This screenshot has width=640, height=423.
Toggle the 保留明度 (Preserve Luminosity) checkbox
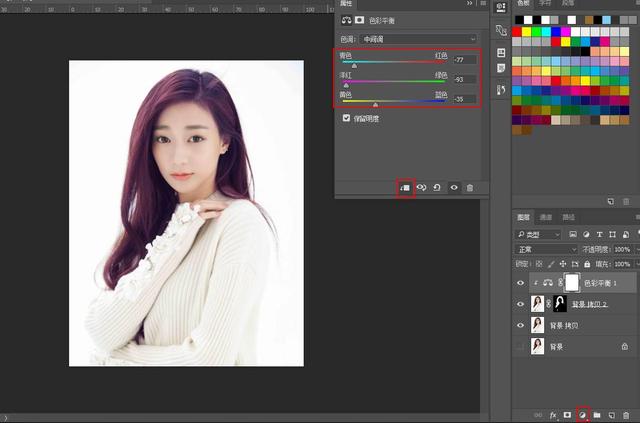coord(347,117)
